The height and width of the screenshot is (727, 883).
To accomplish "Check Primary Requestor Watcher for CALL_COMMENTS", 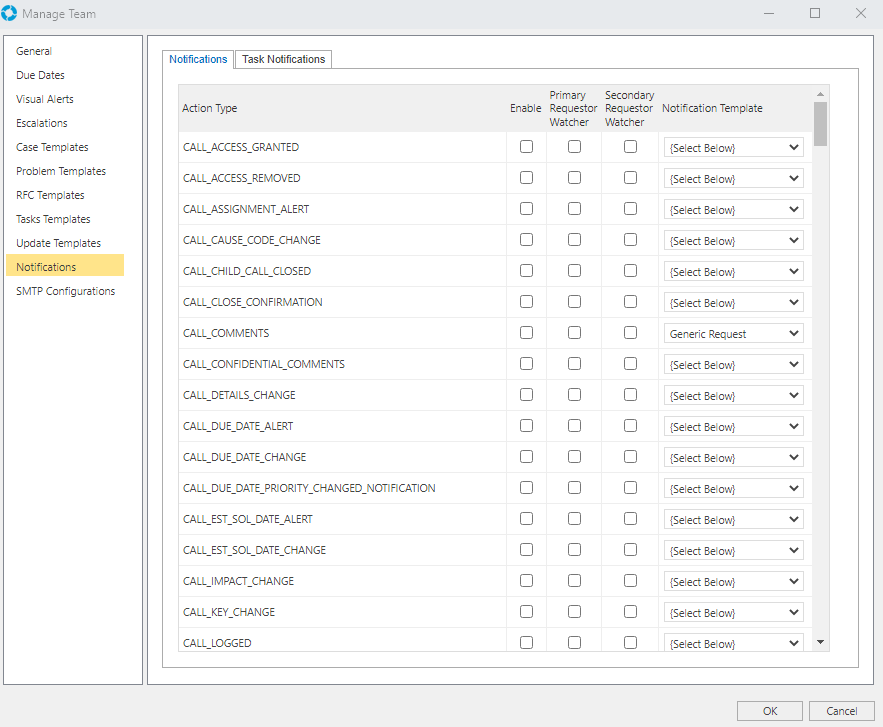I will (x=574, y=333).
